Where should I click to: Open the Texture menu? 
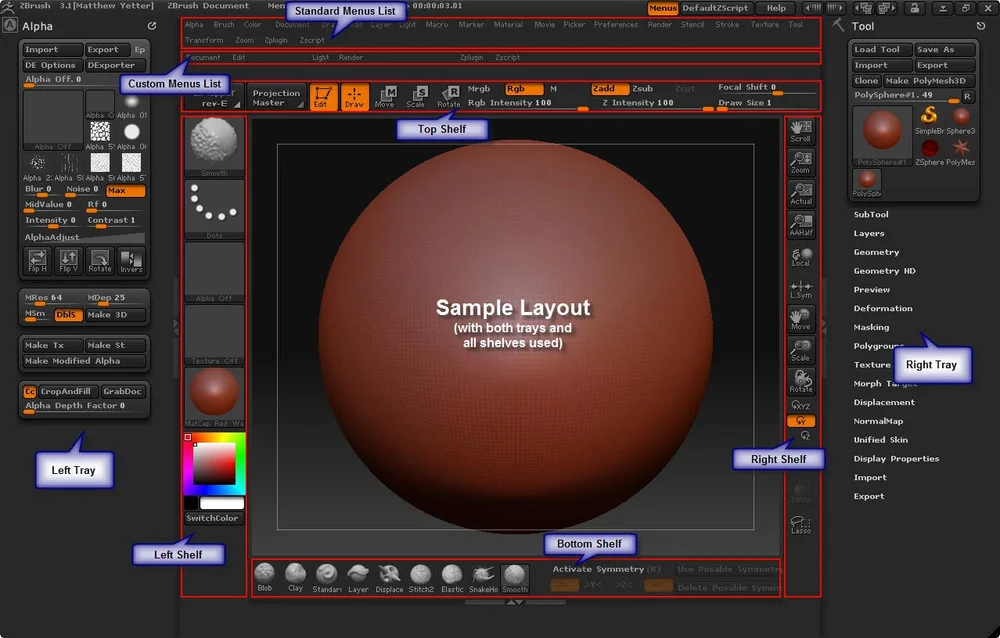(764, 25)
